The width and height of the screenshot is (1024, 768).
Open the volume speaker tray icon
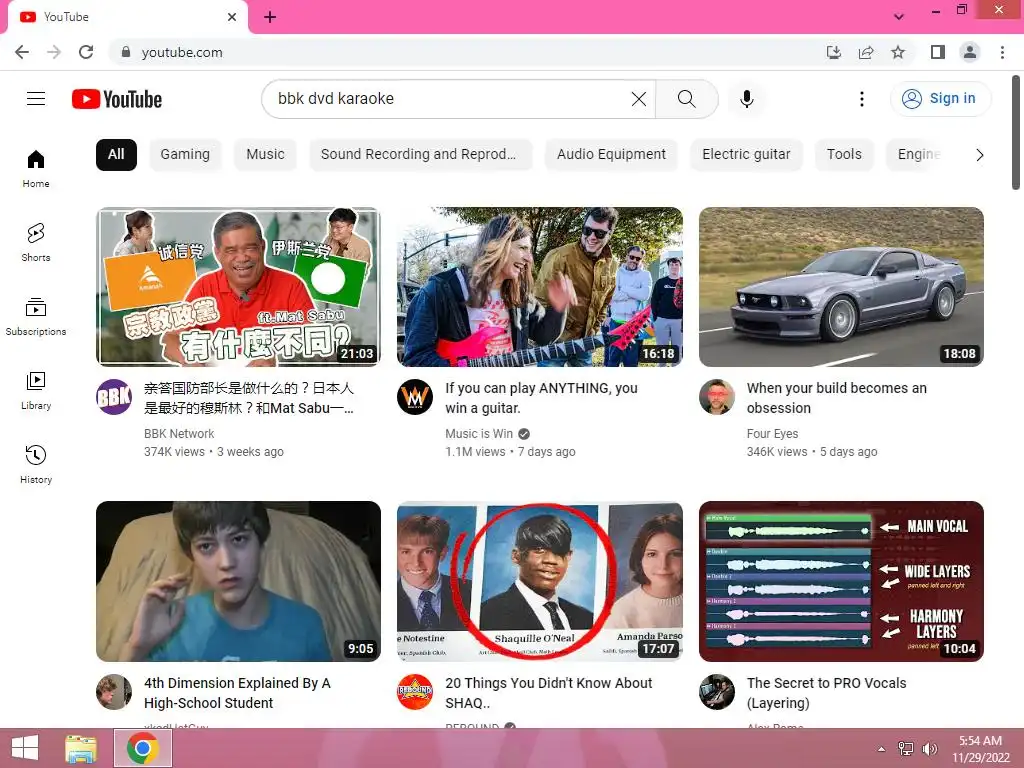coord(929,749)
